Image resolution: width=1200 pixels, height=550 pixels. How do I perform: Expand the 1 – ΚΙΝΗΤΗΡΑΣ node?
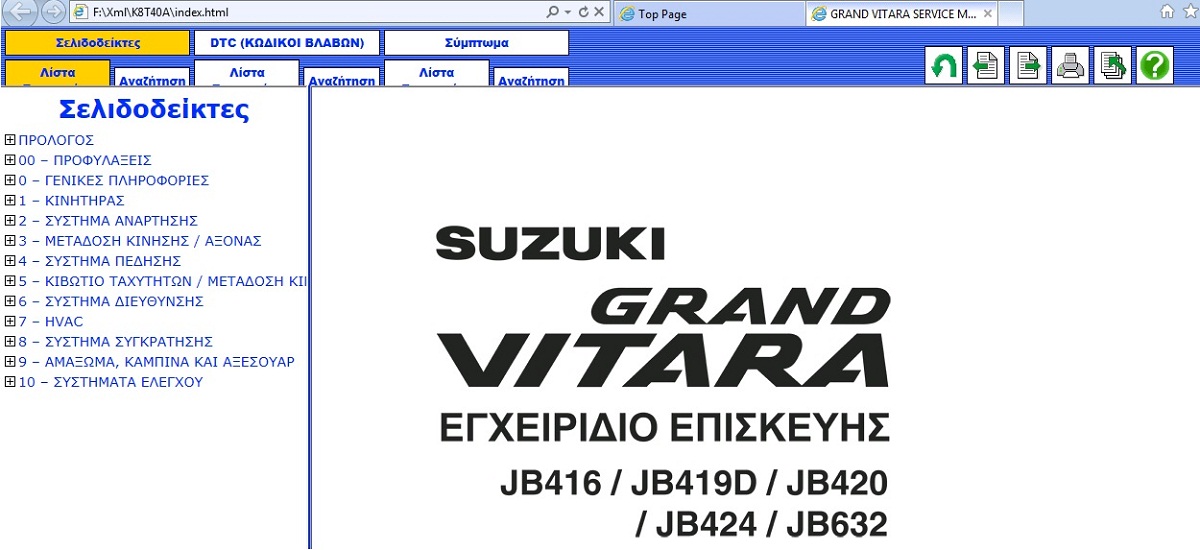pyautogui.click(x=10, y=200)
